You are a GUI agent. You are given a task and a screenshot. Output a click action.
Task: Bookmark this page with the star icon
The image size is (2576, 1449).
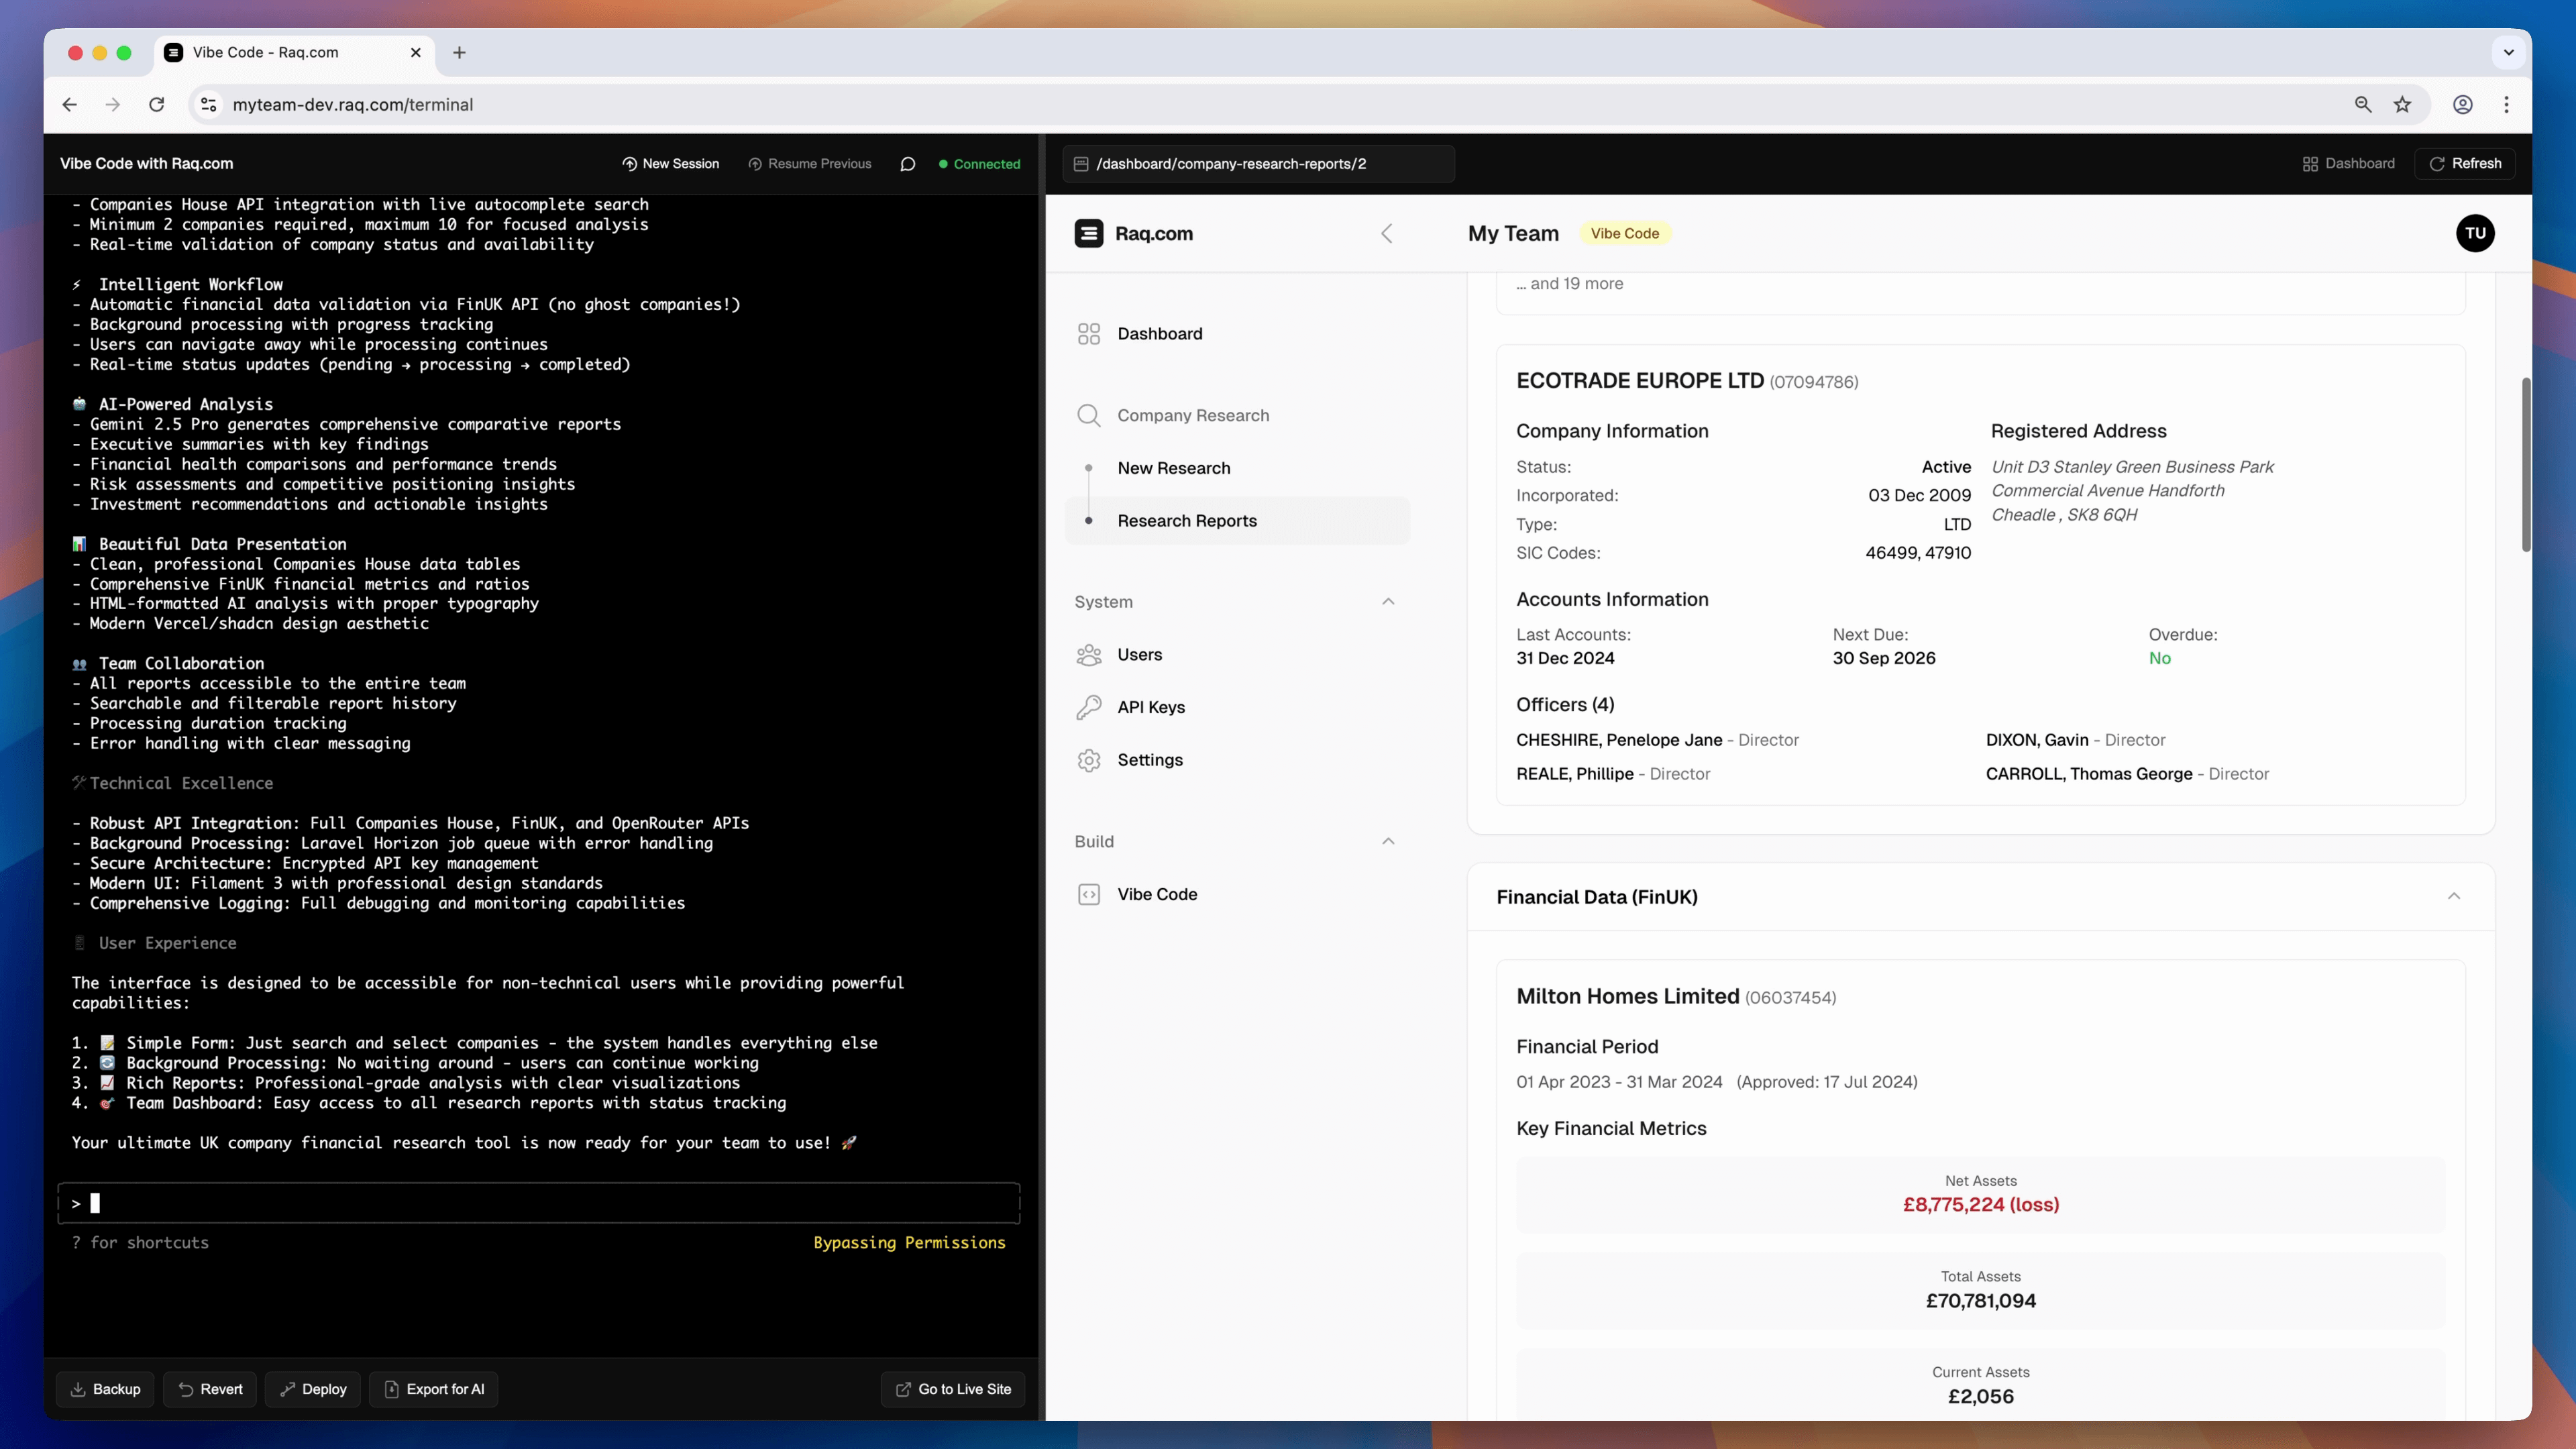pos(2402,104)
